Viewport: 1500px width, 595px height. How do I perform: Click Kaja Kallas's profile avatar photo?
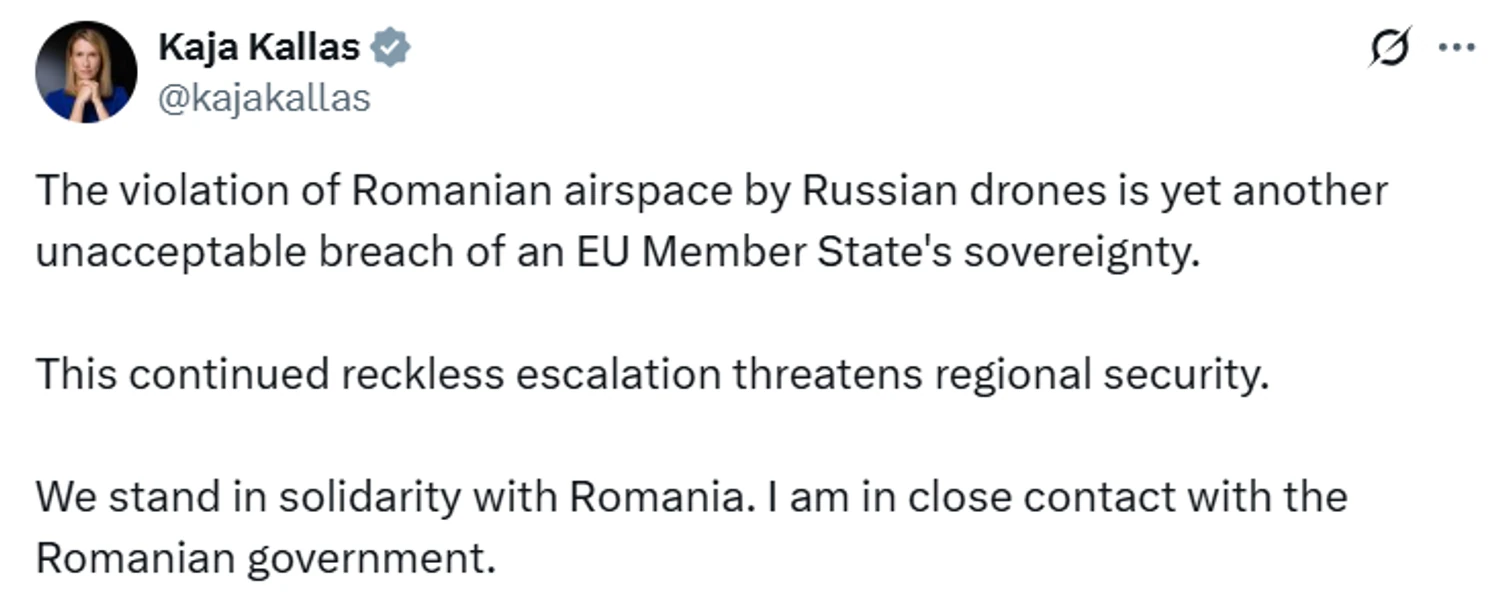[86, 71]
